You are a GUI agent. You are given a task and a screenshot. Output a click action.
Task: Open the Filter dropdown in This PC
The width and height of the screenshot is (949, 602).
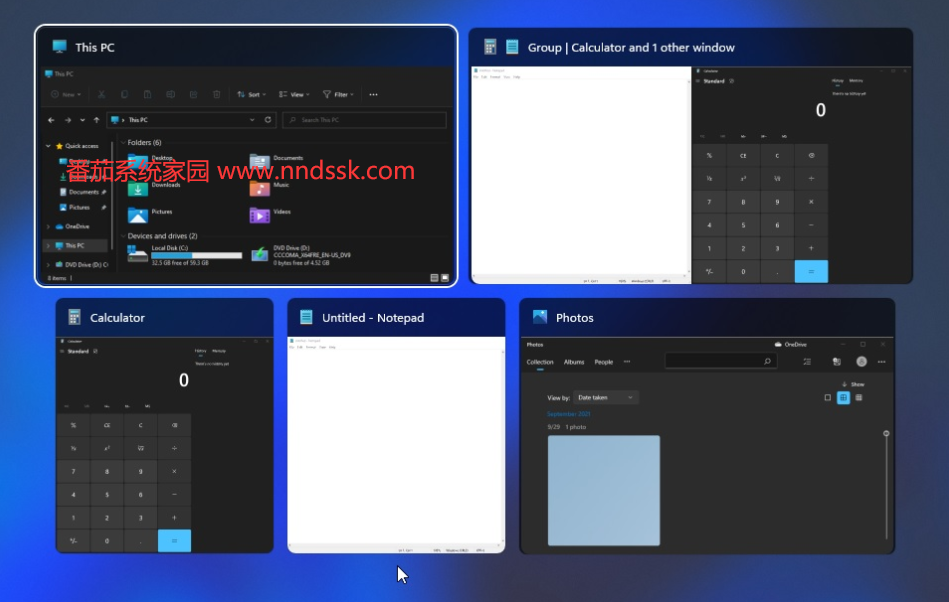[x=338, y=94]
